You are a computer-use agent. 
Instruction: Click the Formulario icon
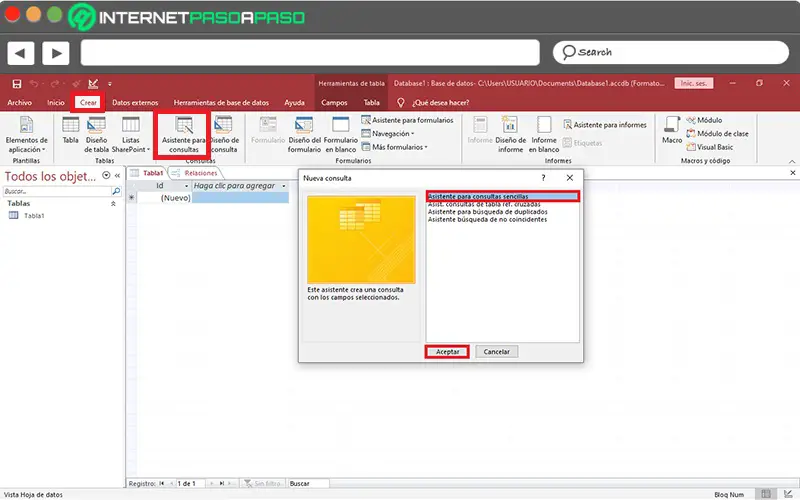pyautogui.click(x=268, y=131)
